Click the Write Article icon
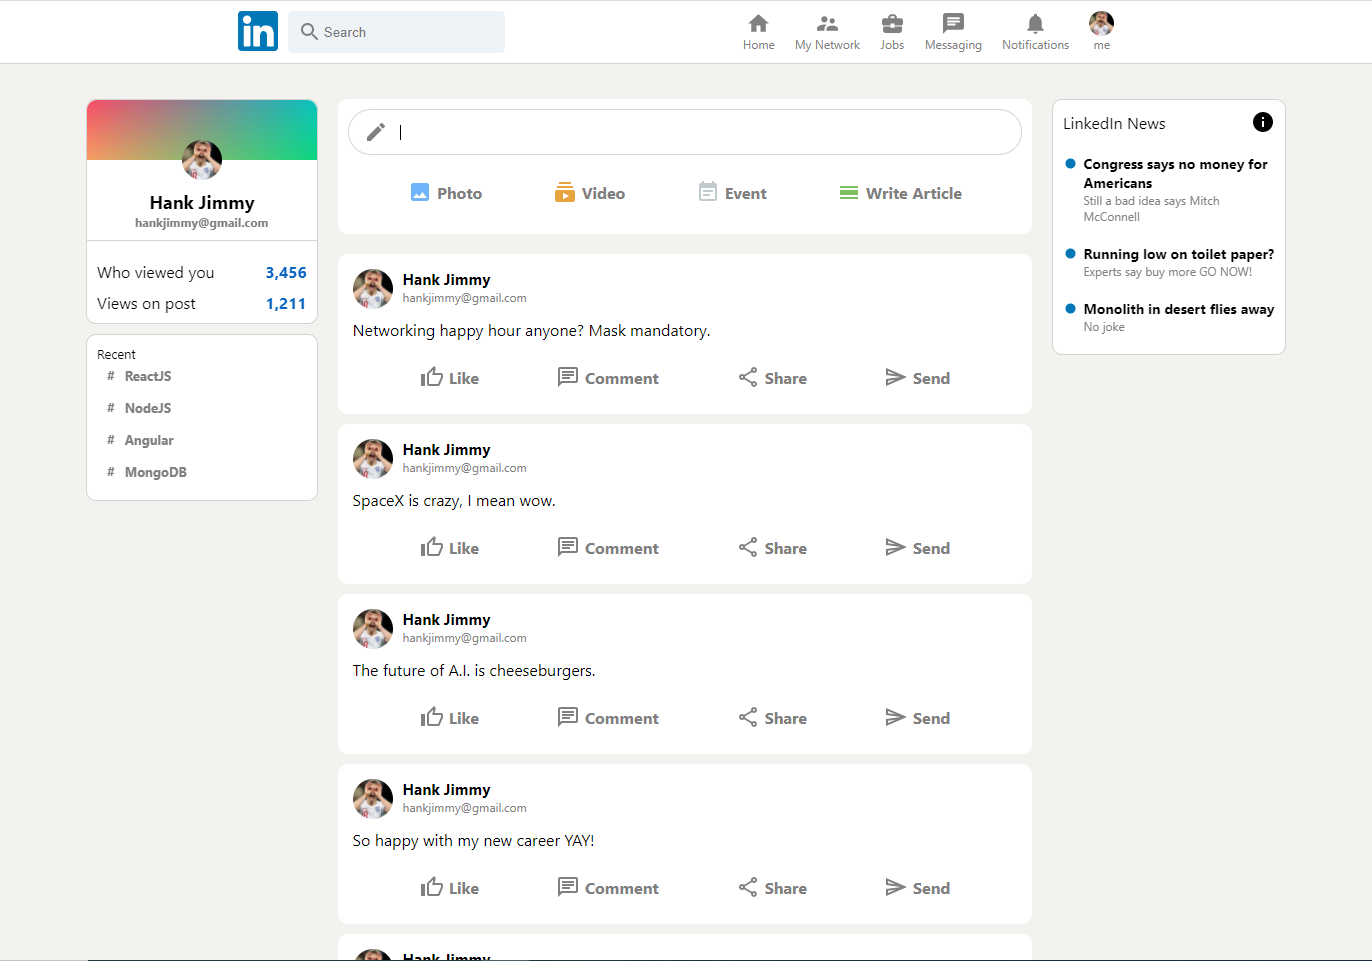 849,192
